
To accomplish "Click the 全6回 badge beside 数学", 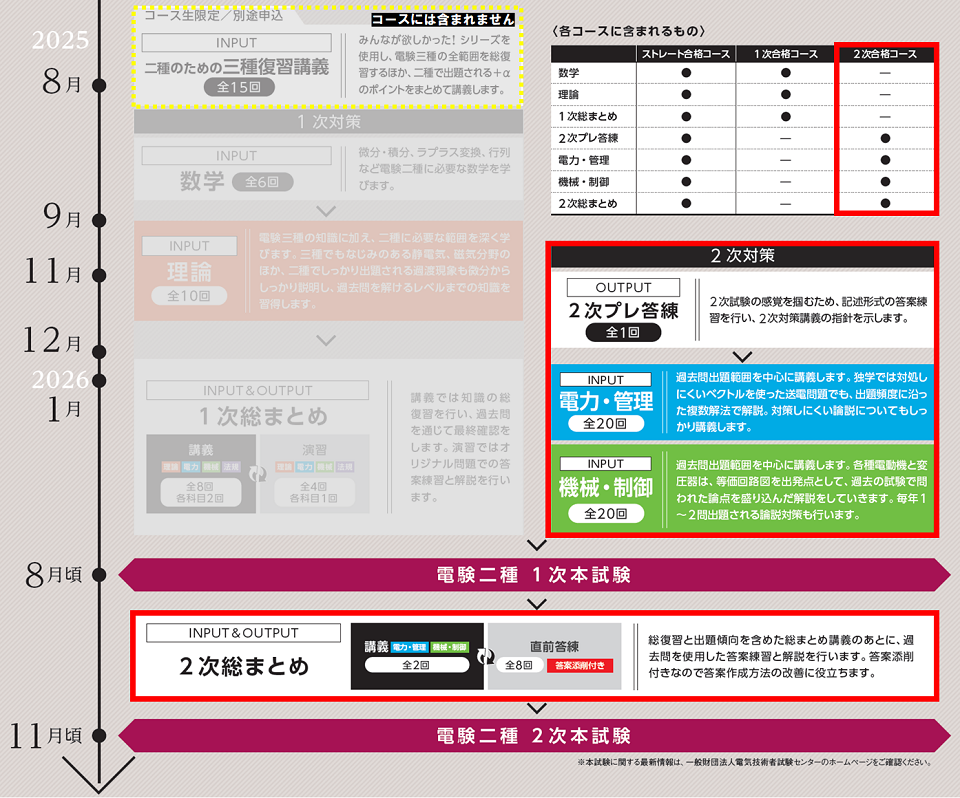I will pyautogui.click(x=262, y=182).
